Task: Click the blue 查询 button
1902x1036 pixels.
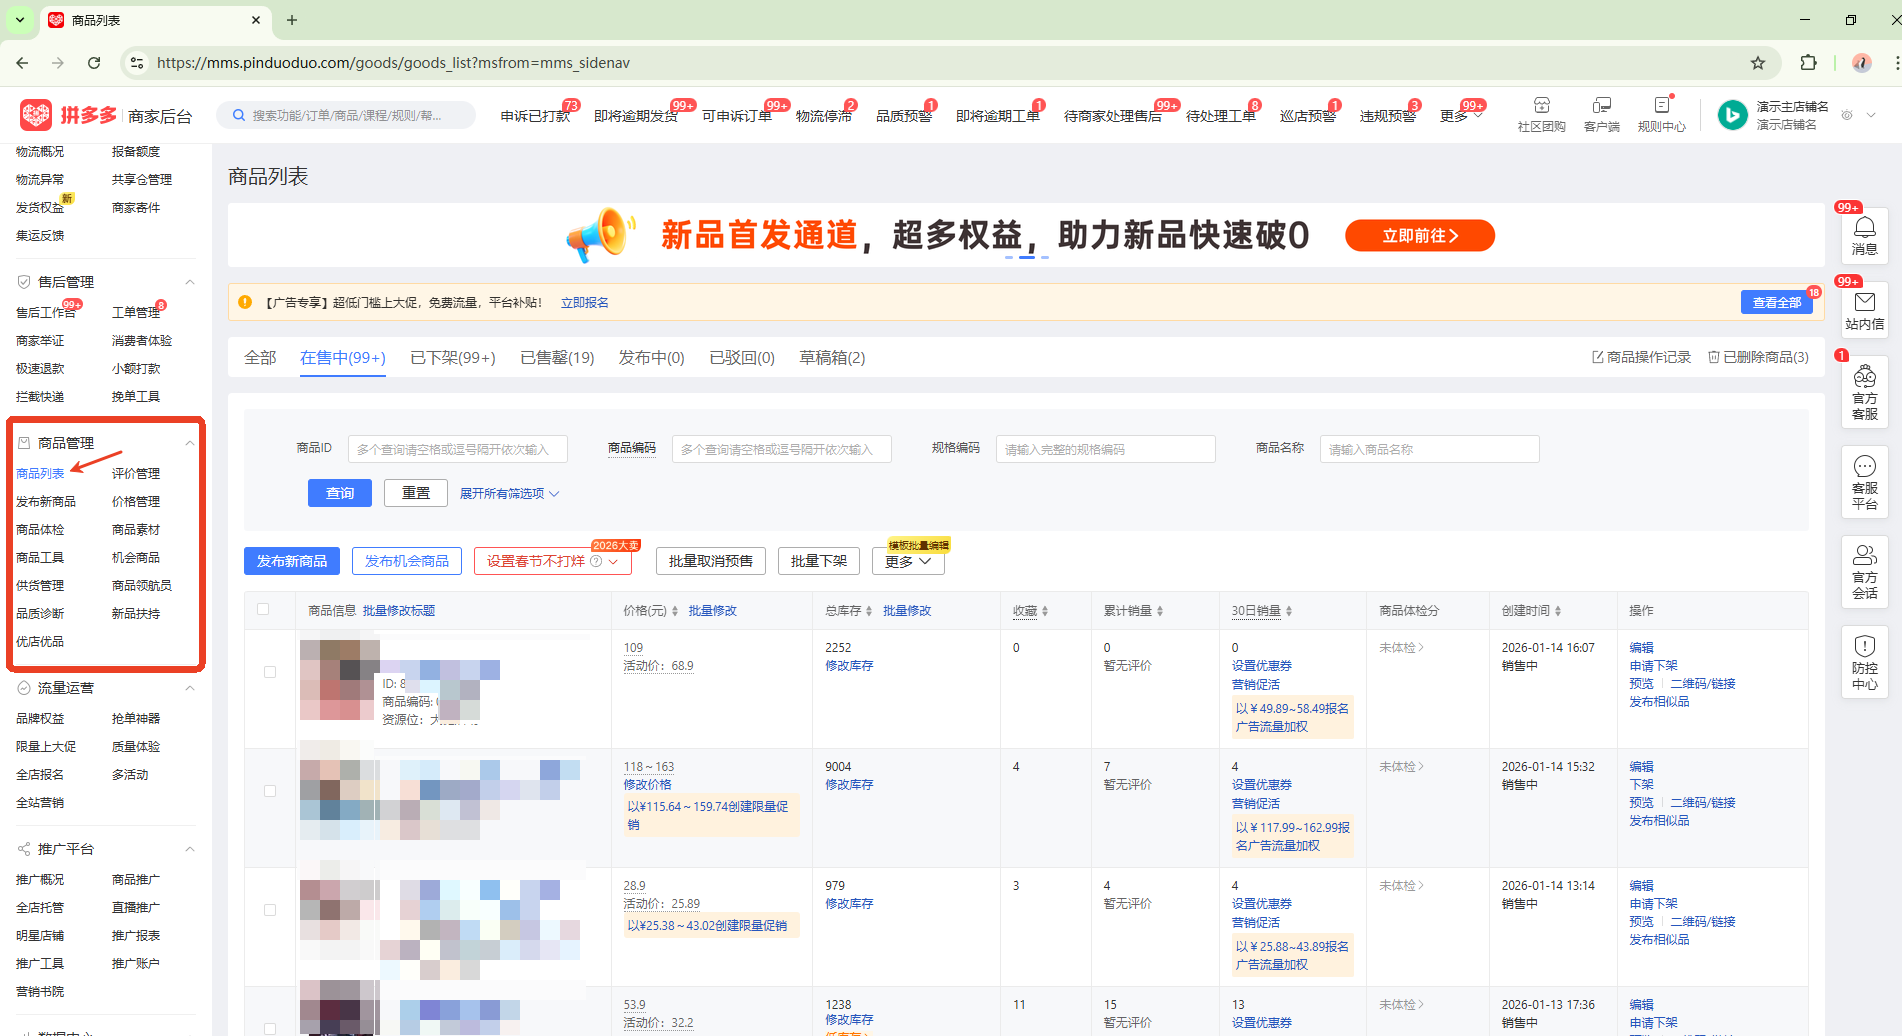Action: coord(340,493)
